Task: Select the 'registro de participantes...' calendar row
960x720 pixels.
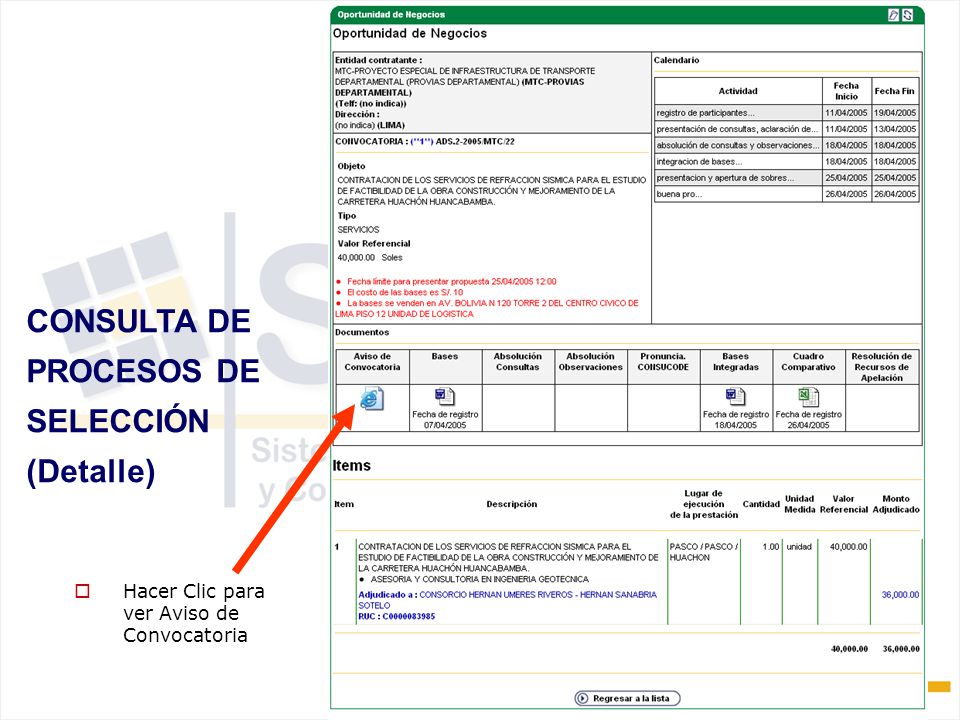Action: pyautogui.click(x=787, y=113)
